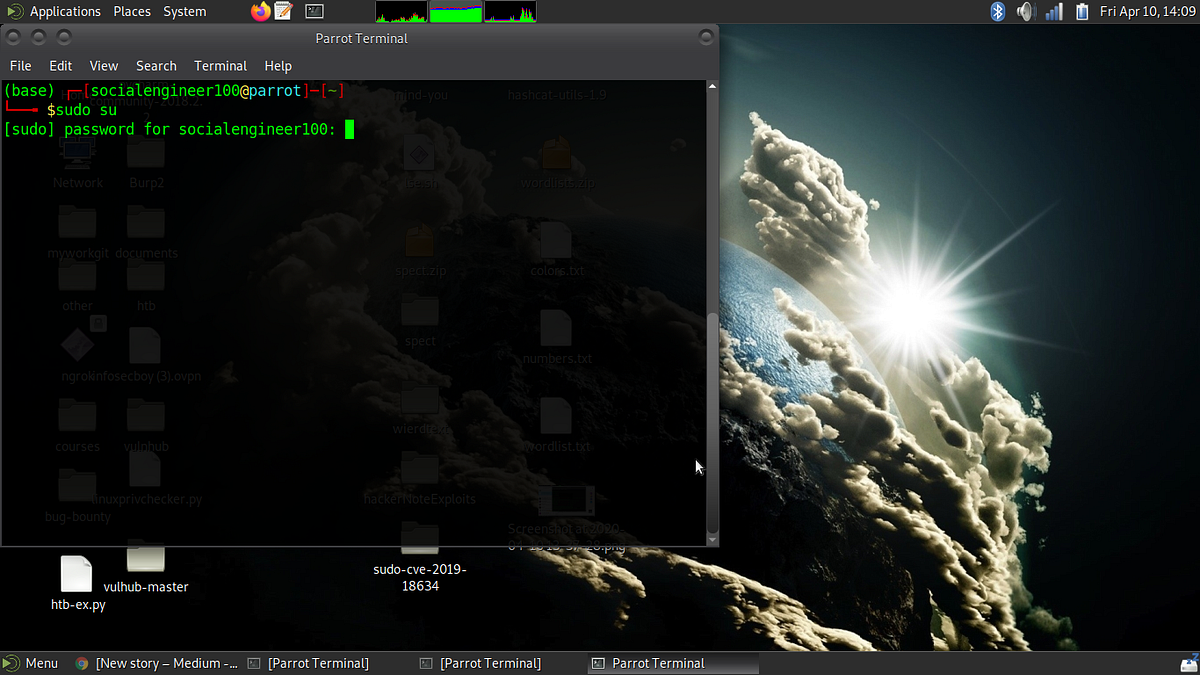The image size is (1200, 675).
Task: Open the Places menu
Action: [x=131, y=11]
